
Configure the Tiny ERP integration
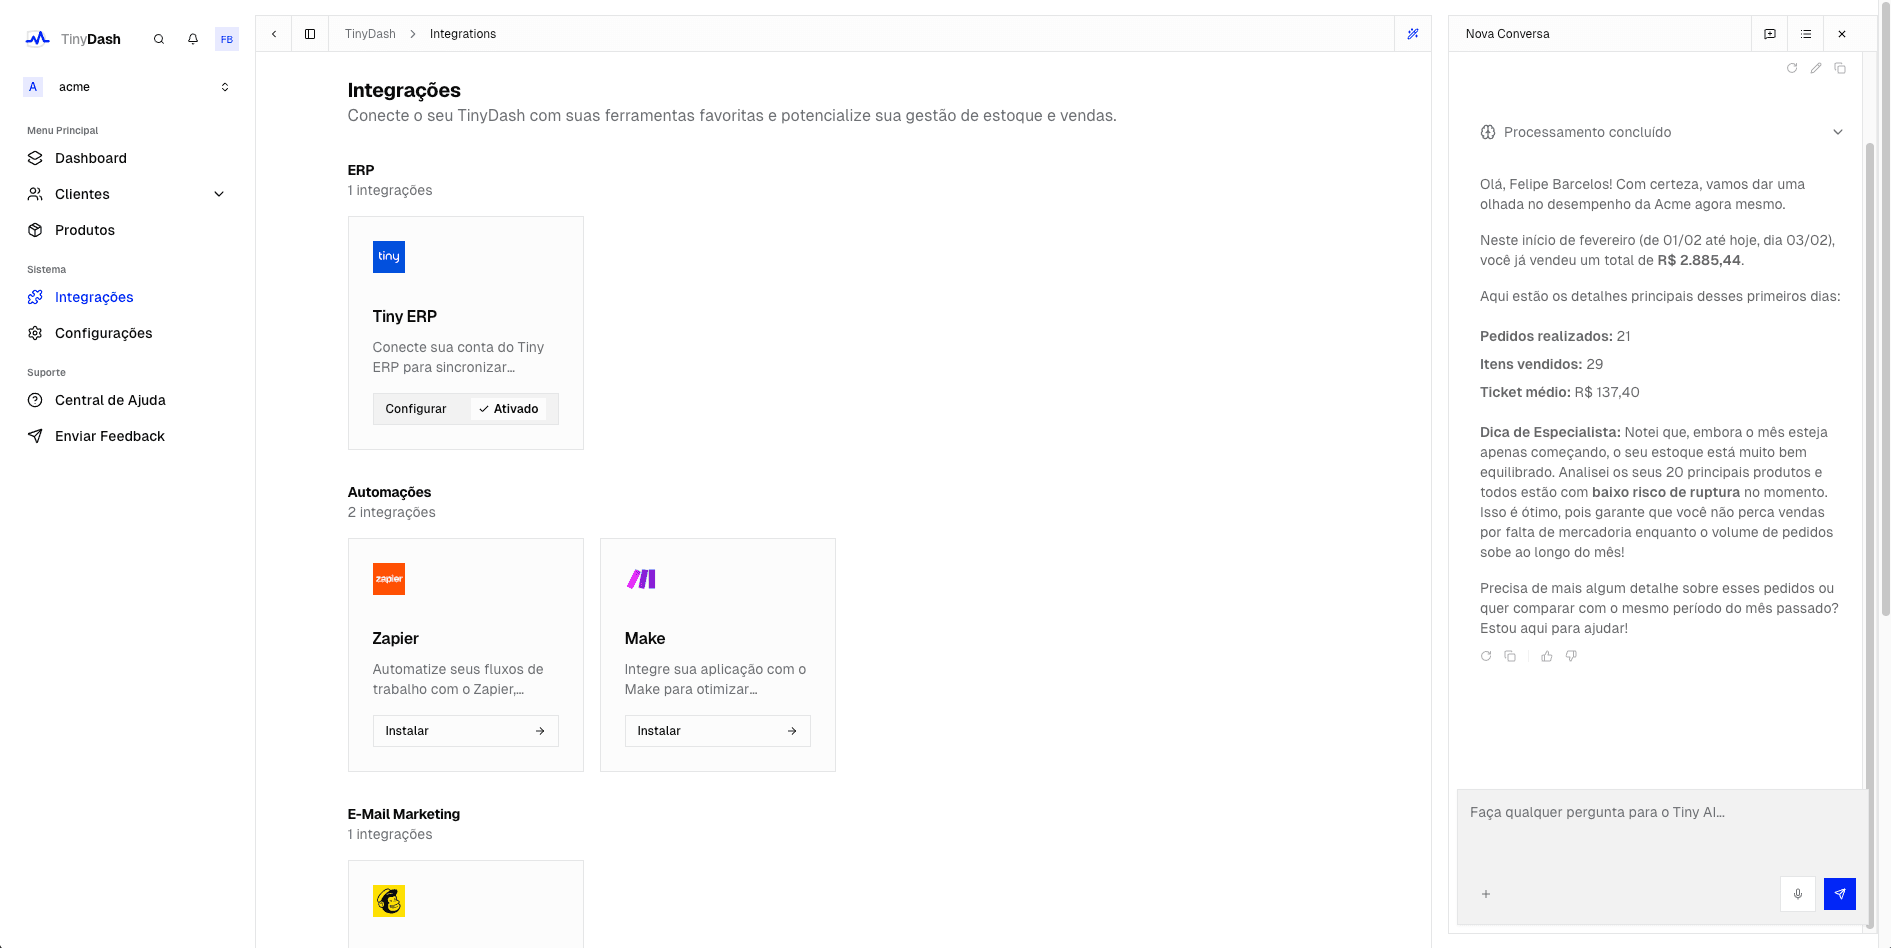pyautogui.click(x=416, y=409)
